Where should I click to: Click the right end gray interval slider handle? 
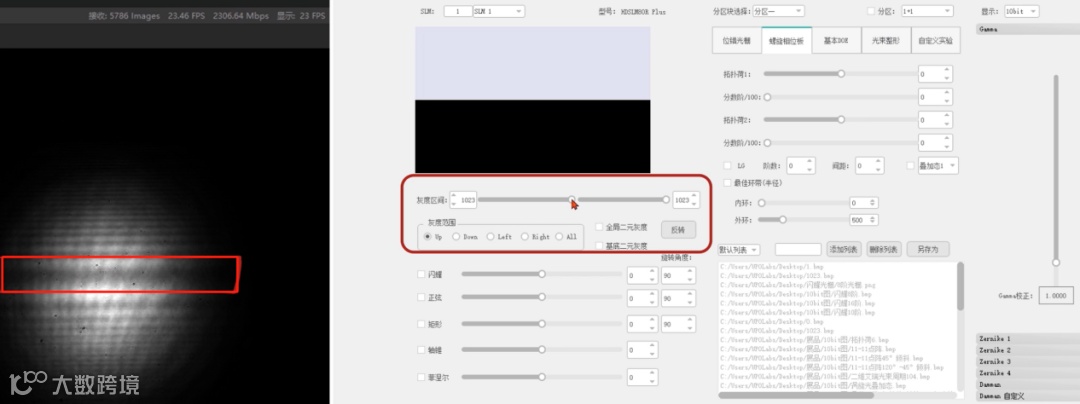pos(666,200)
